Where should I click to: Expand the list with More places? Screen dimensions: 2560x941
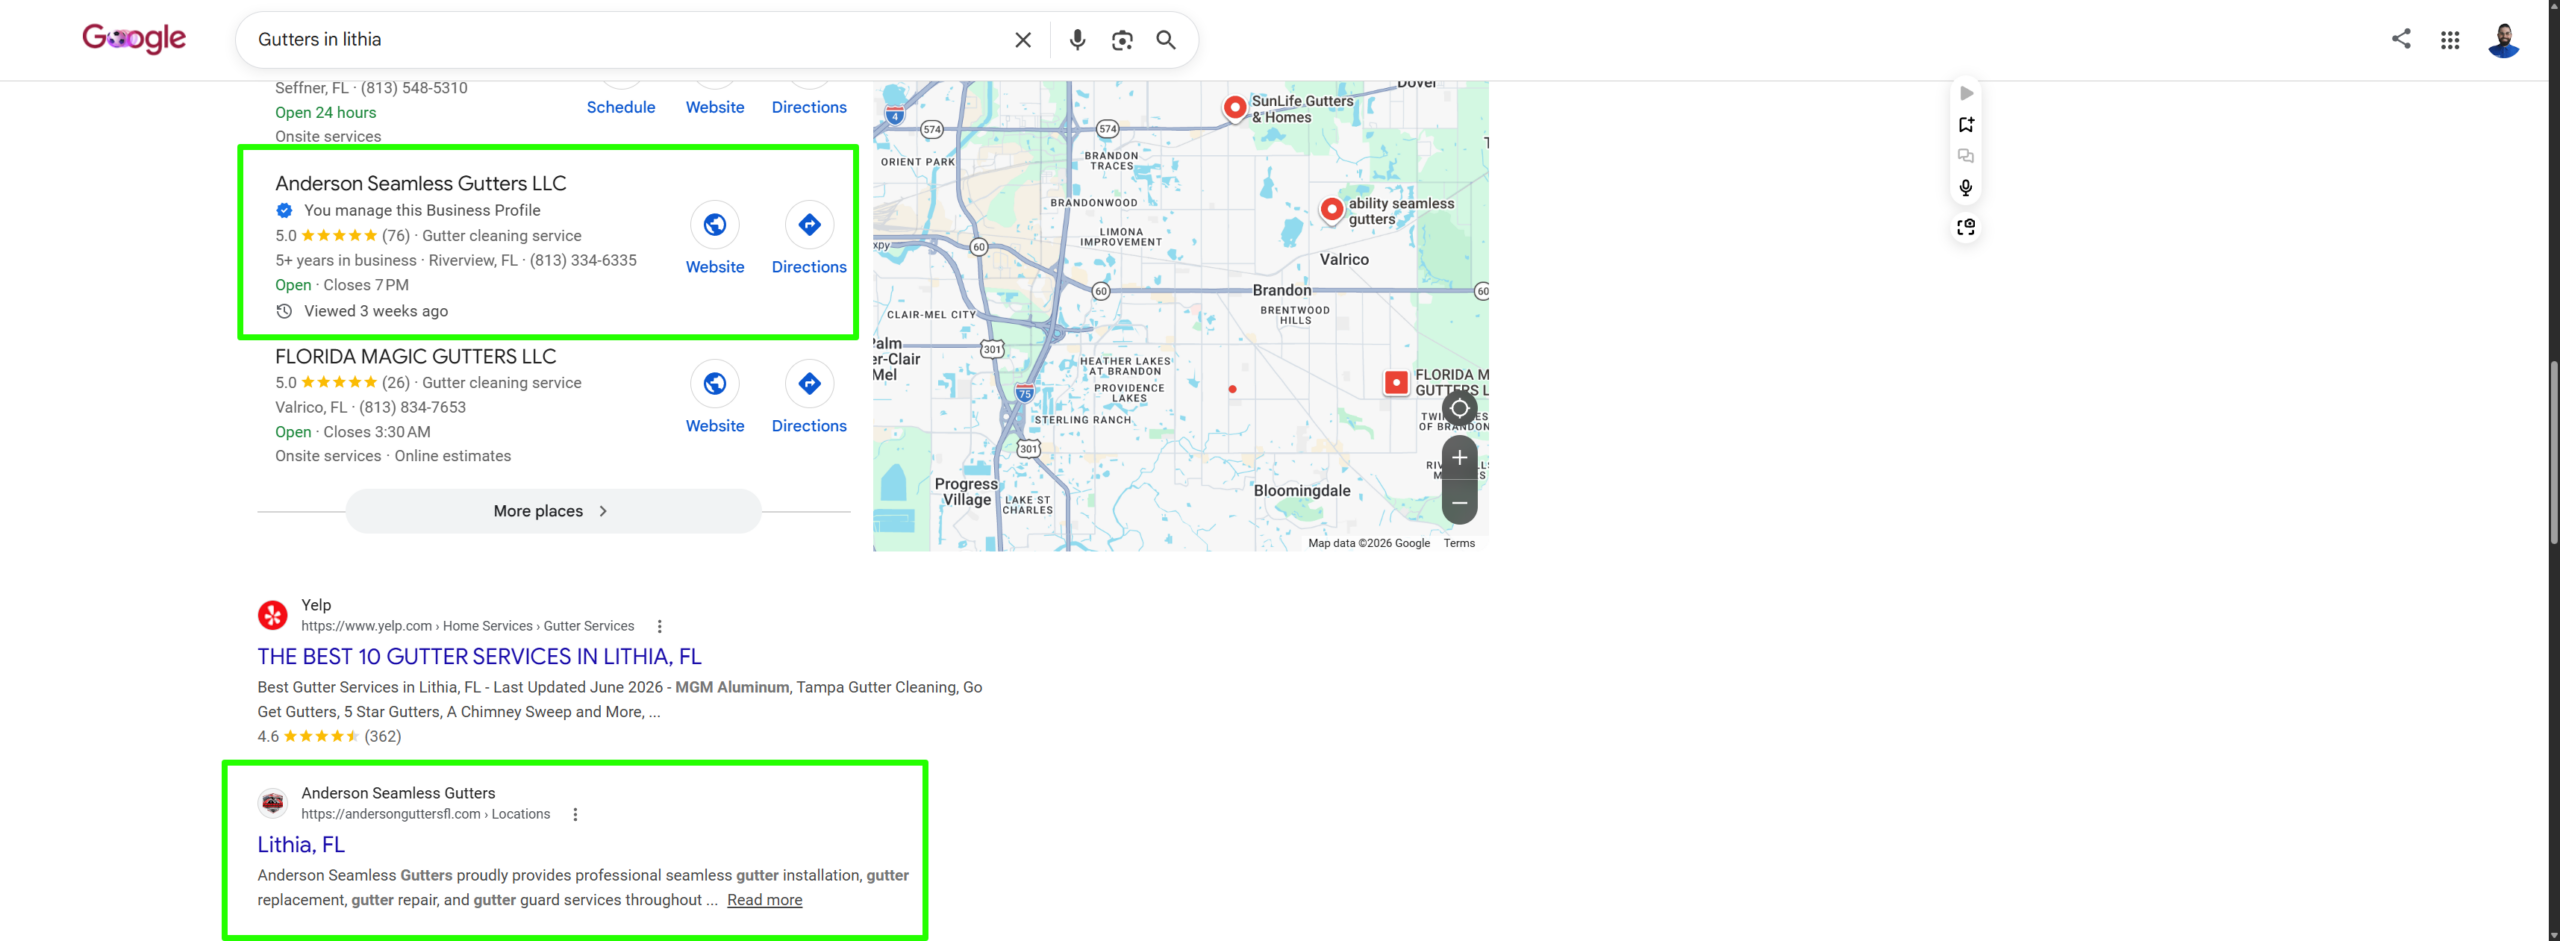tap(553, 511)
